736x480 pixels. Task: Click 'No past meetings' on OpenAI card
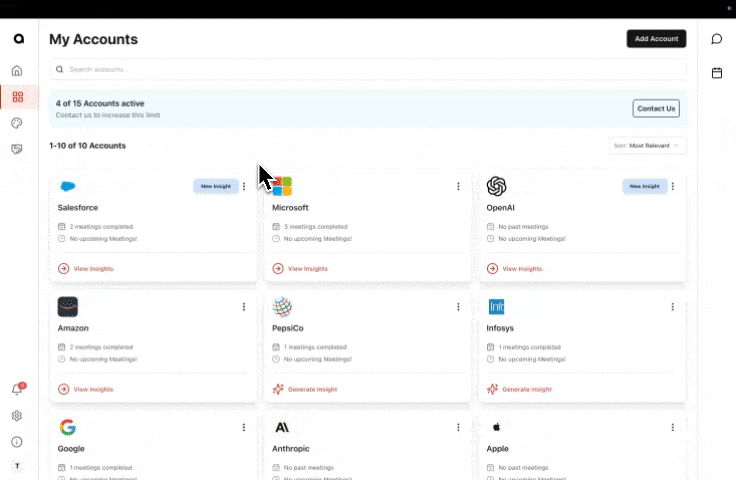523,227
